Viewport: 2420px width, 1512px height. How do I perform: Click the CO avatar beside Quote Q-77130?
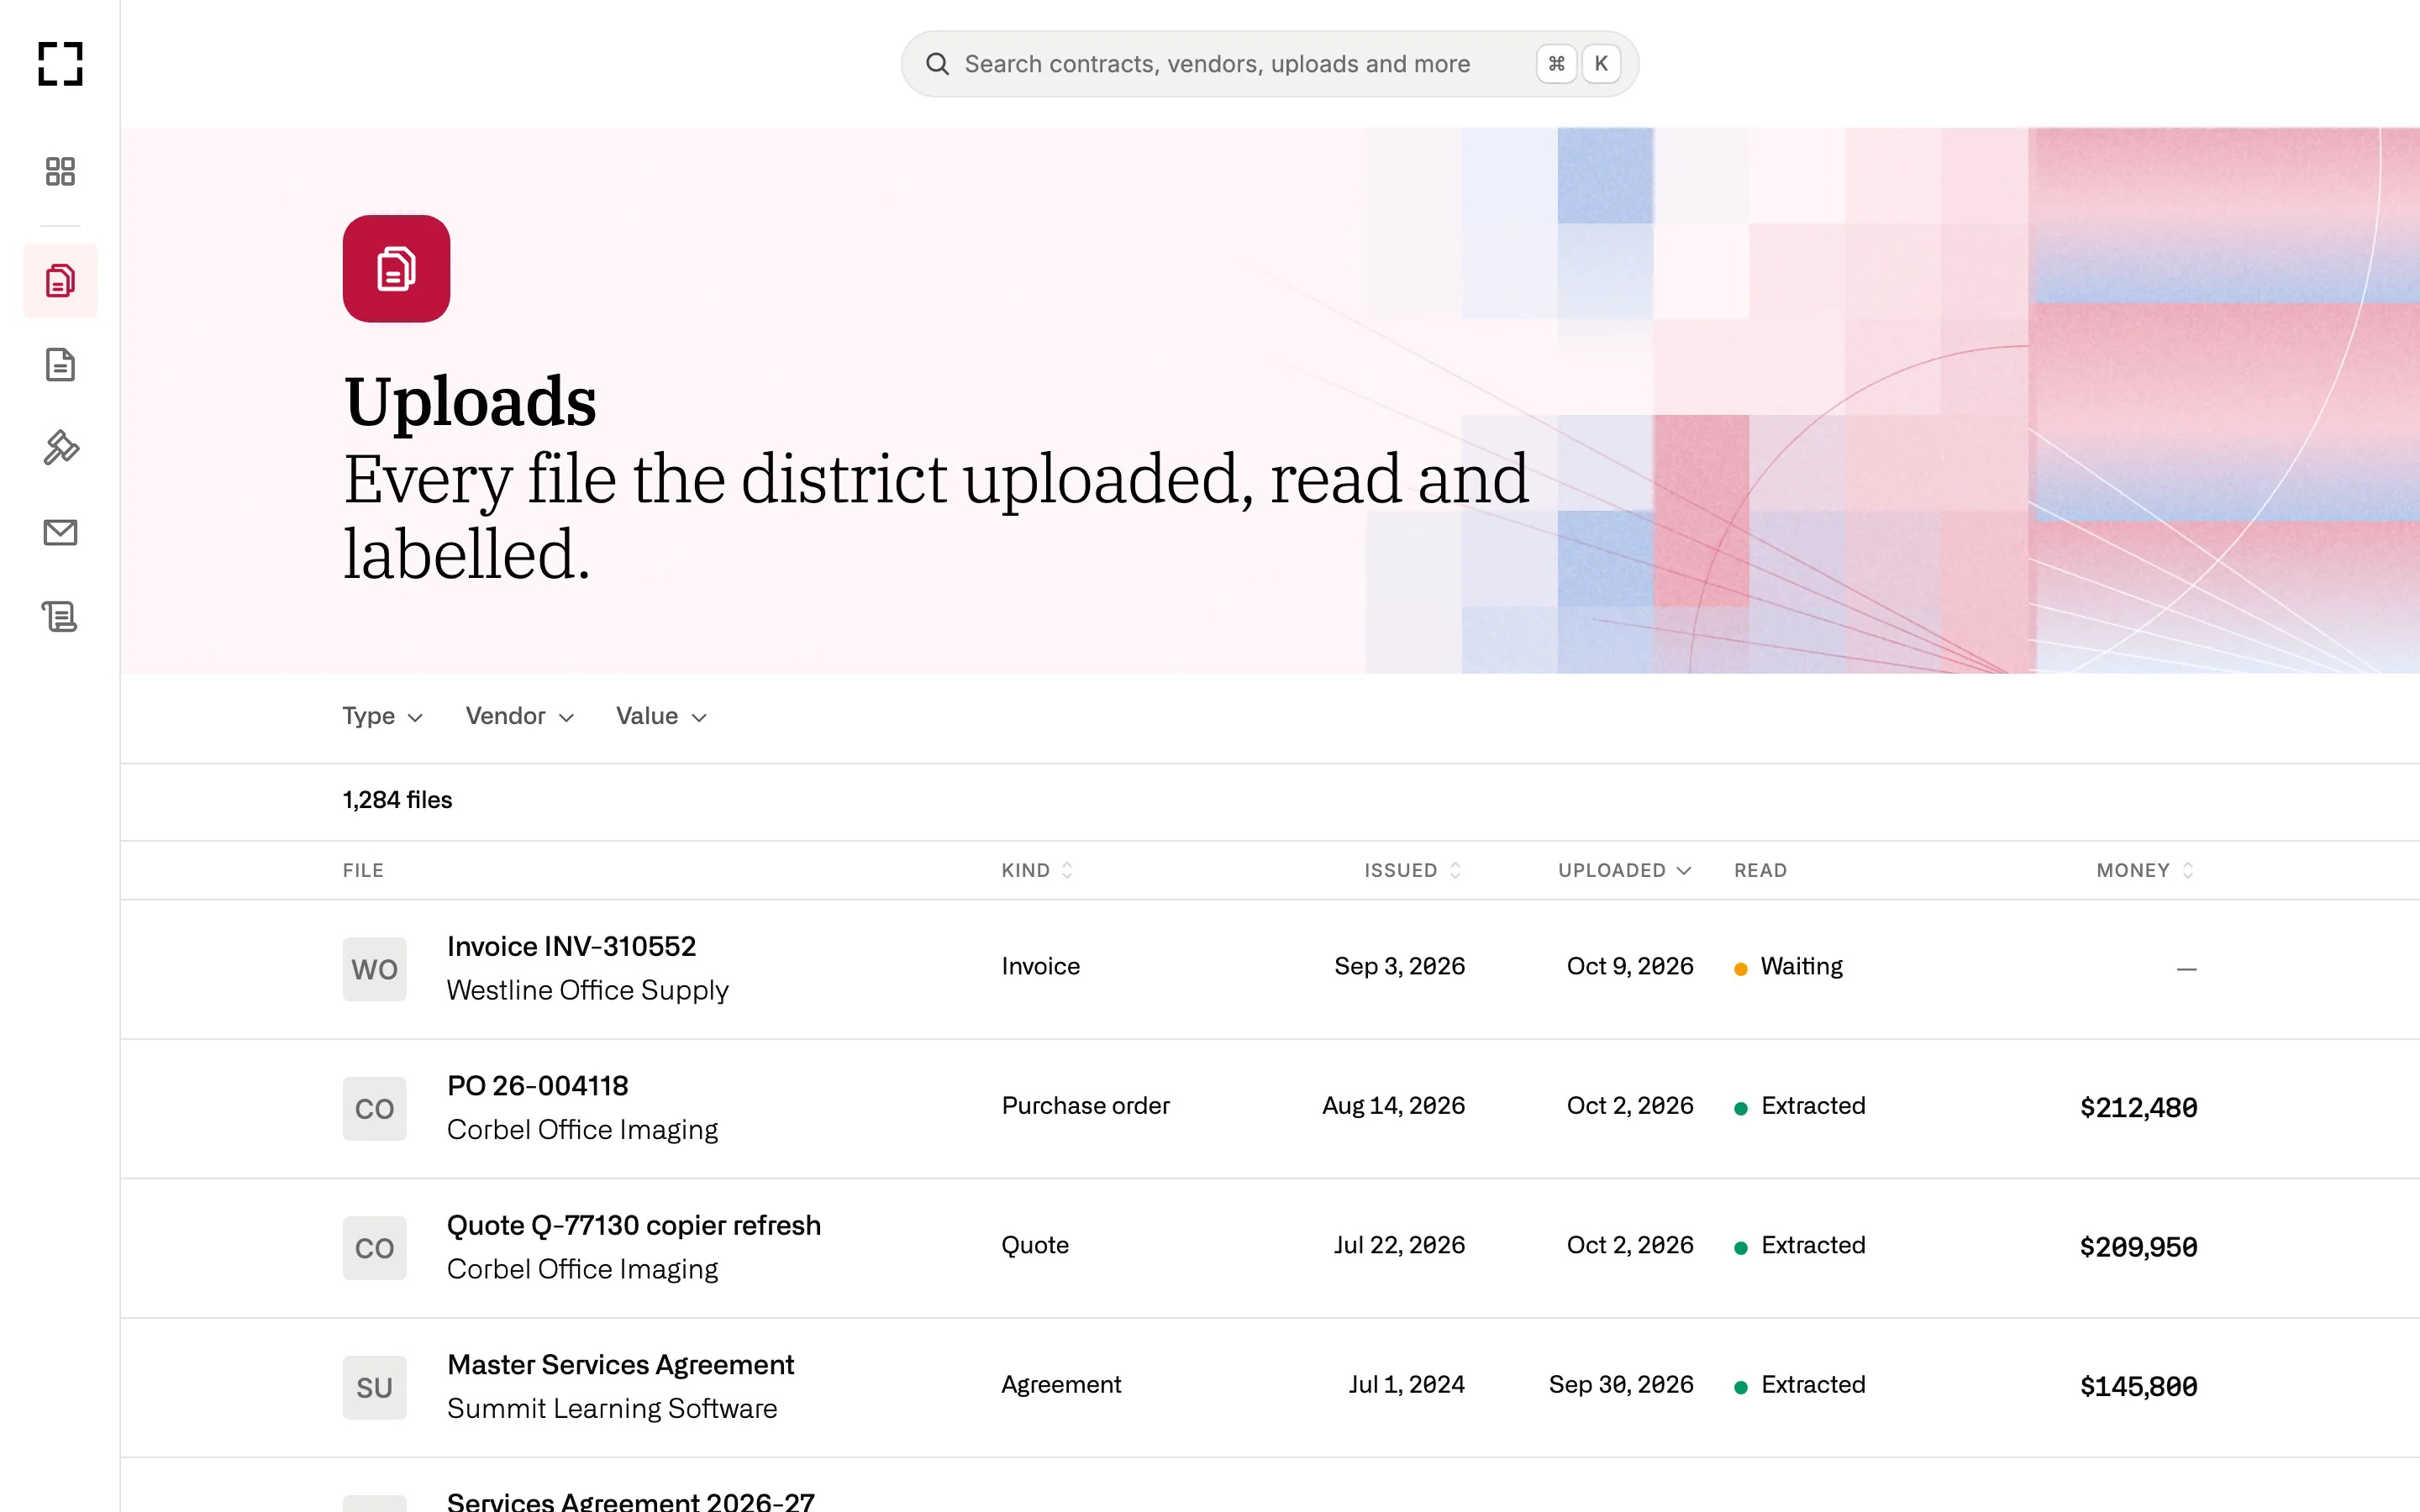374,1248
